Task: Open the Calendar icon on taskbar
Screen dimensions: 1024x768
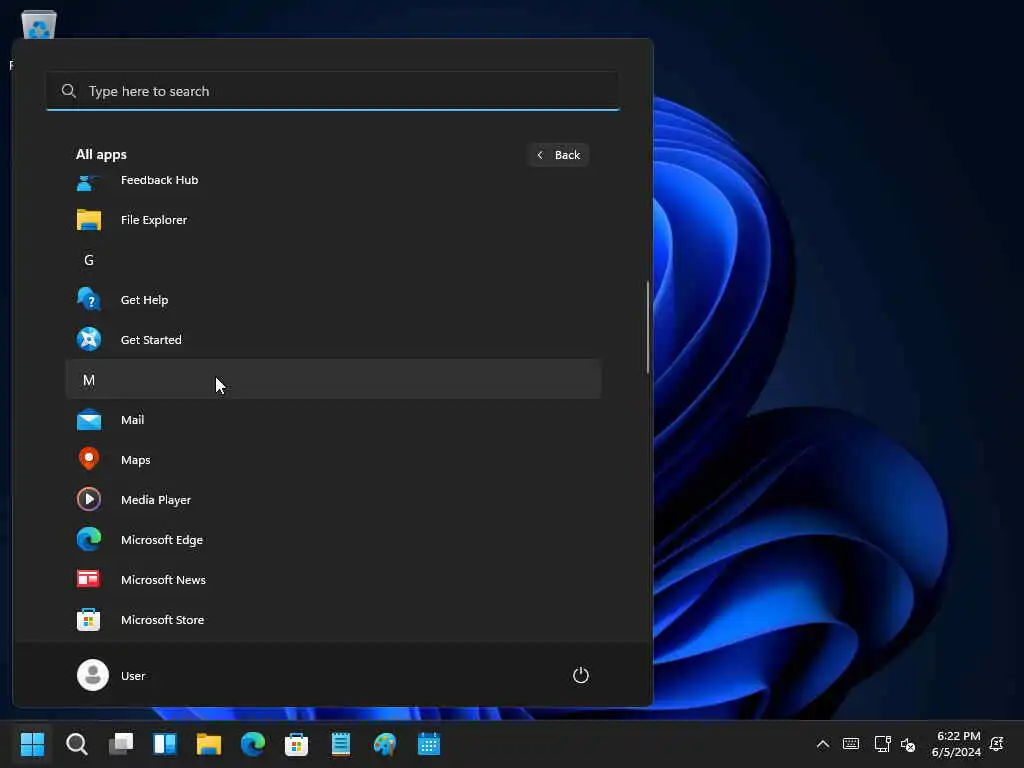Action: tap(429, 744)
